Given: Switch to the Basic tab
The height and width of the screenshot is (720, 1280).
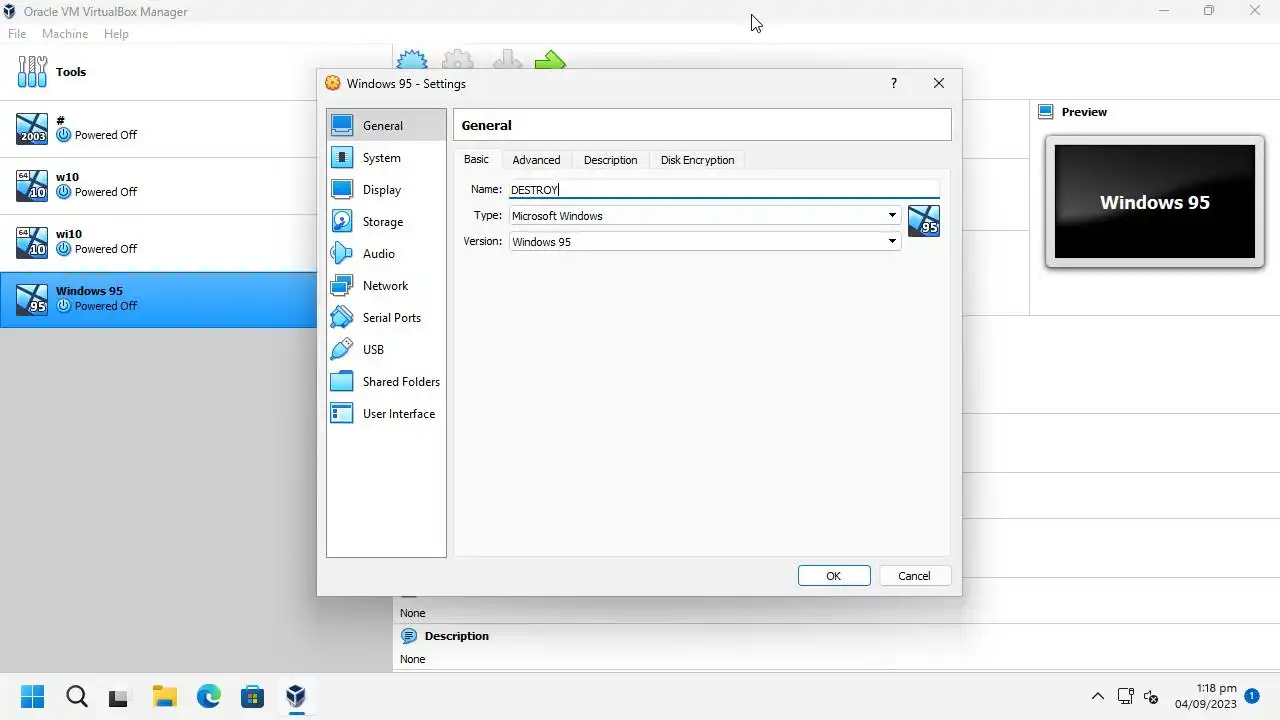Looking at the screenshot, I should 476,159.
